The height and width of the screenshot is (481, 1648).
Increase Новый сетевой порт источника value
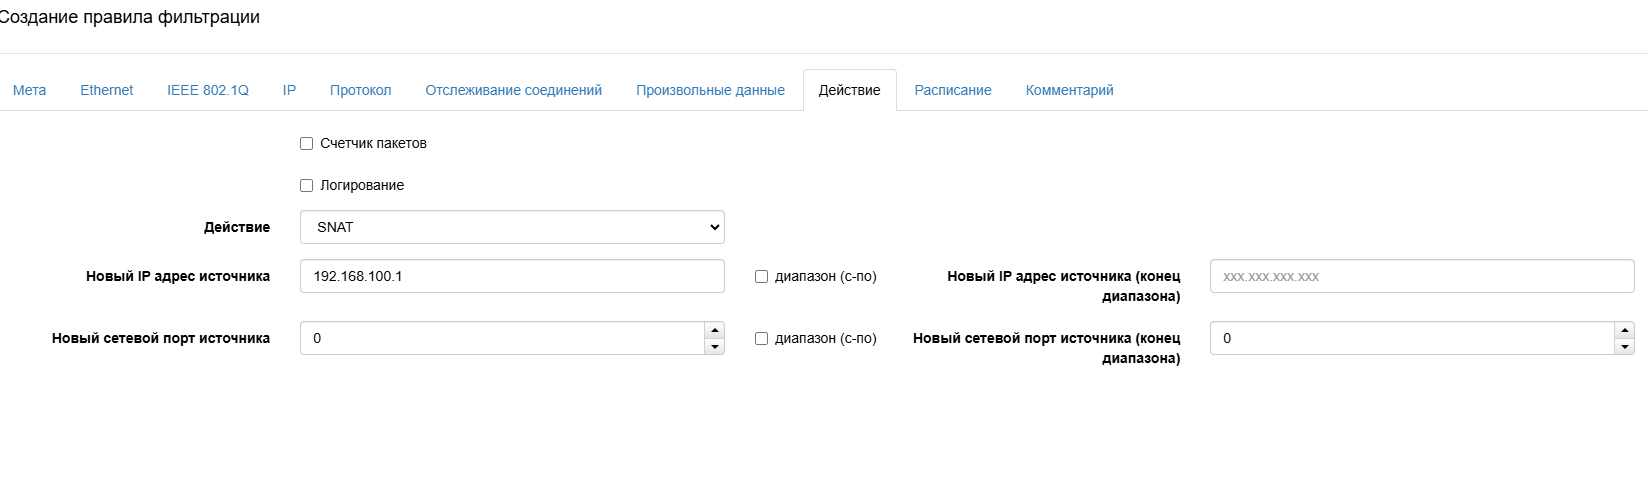[x=714, y=331]
